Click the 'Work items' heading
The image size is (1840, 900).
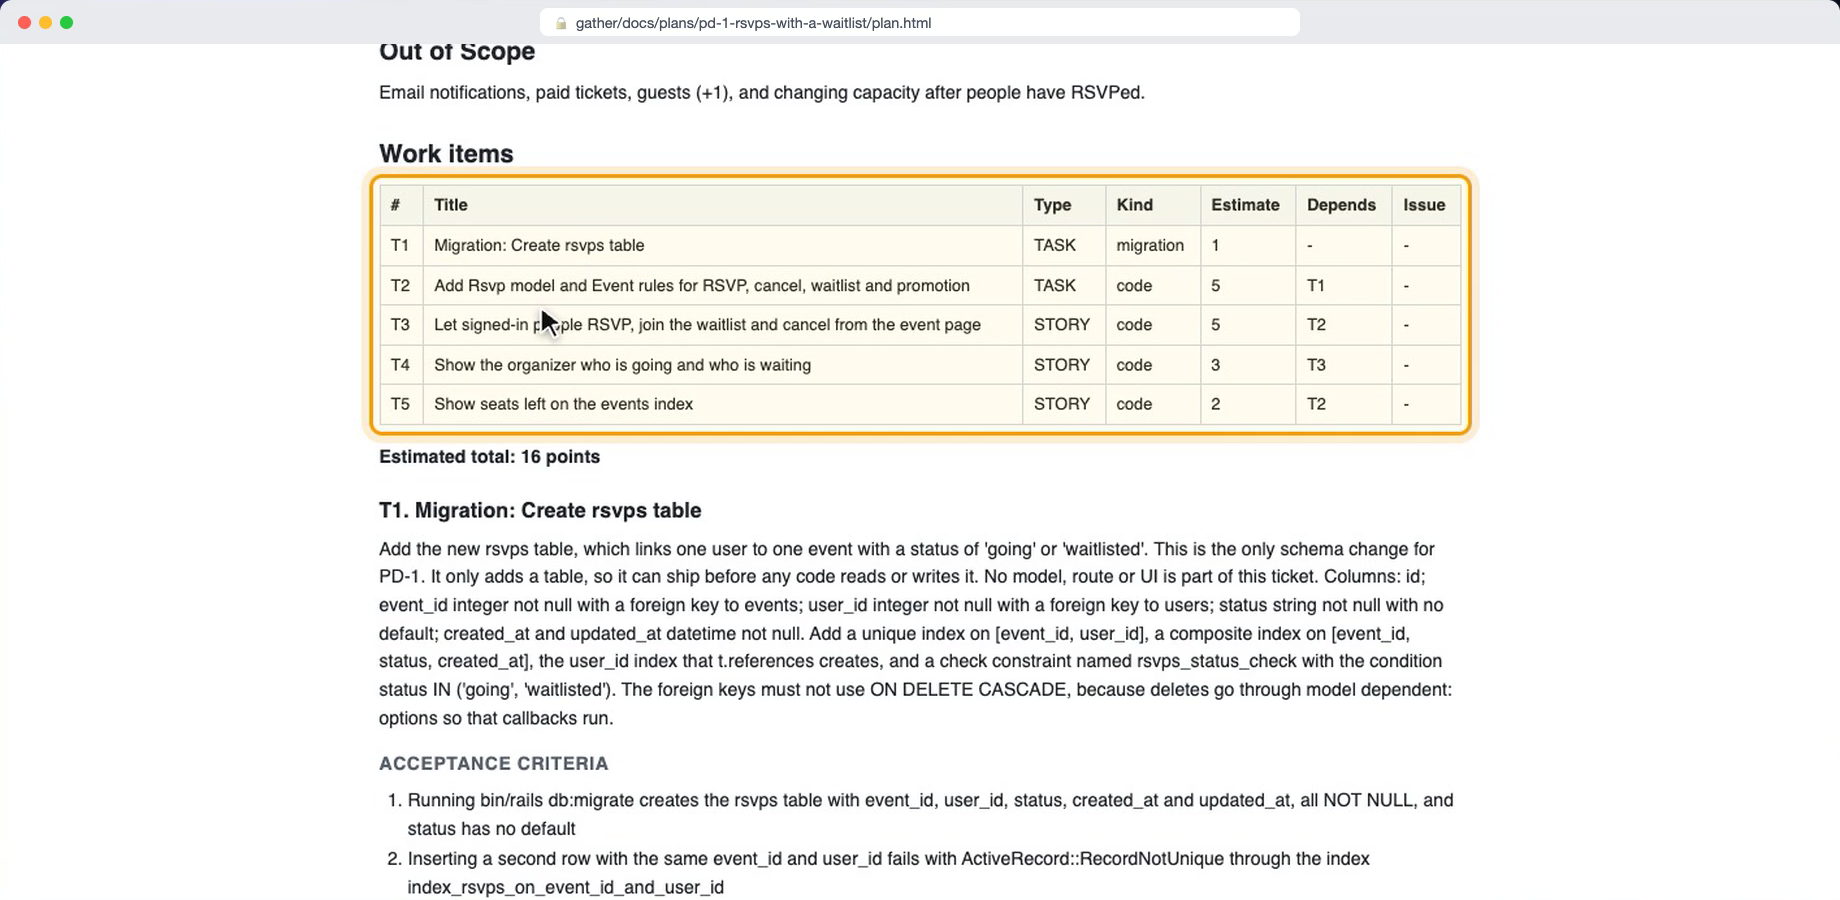(x=446, y=154)
